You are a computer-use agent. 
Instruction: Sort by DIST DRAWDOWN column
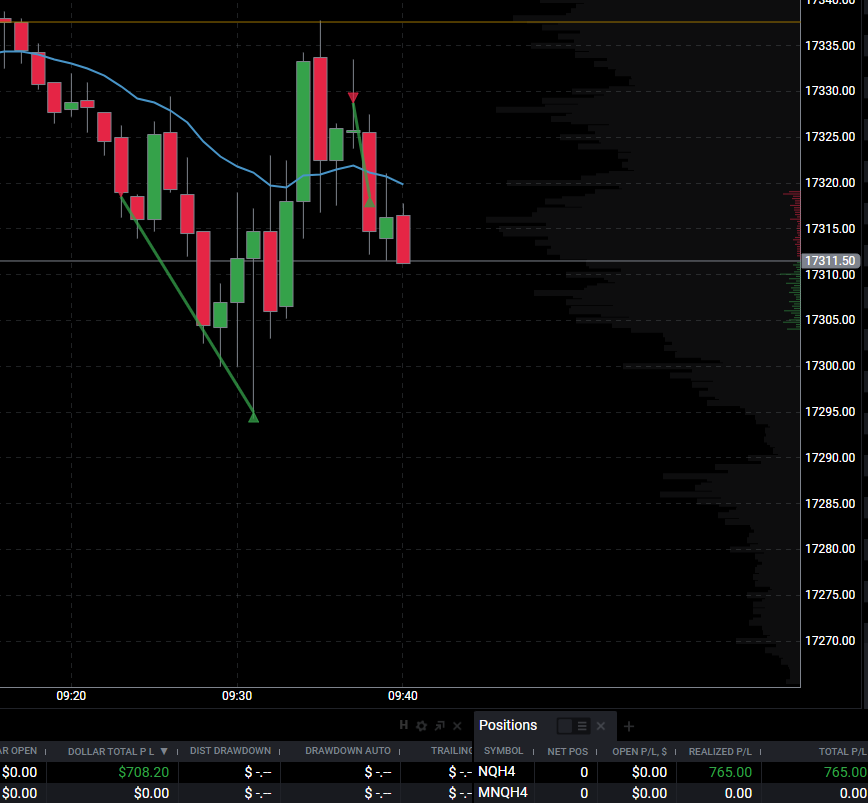[x=230, y=750]
